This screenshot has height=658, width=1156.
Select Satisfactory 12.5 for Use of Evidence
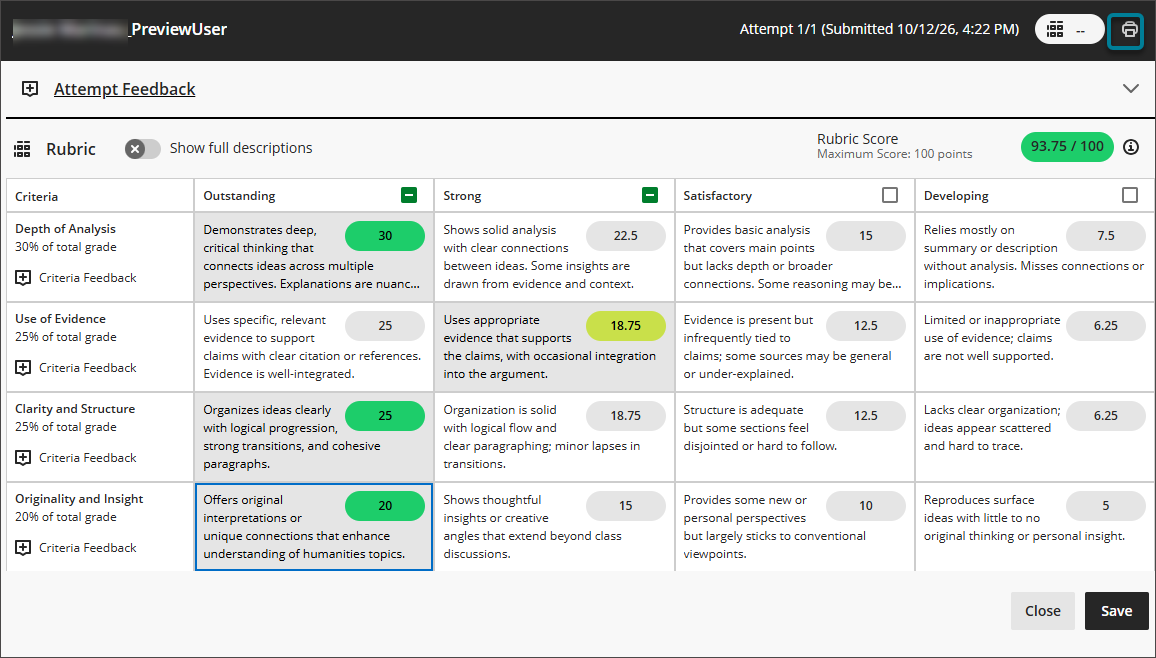[866, 326]
